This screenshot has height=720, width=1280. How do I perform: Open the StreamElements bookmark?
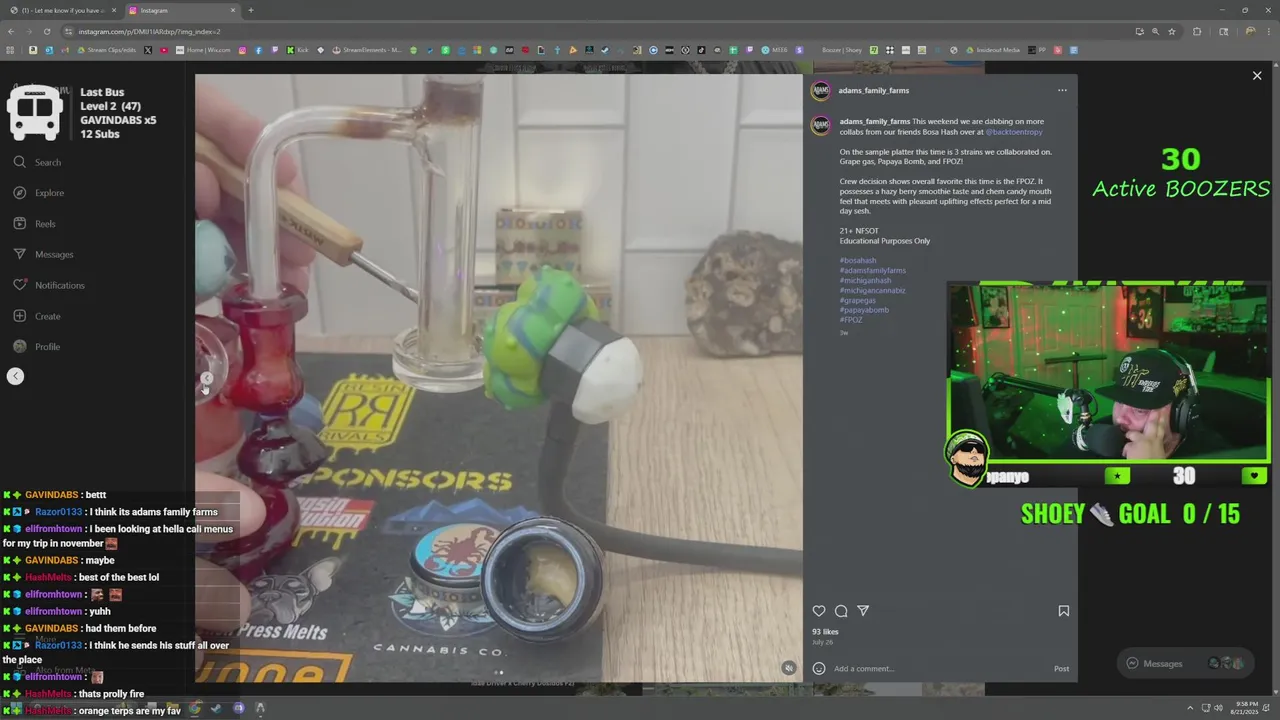(366, 50)
